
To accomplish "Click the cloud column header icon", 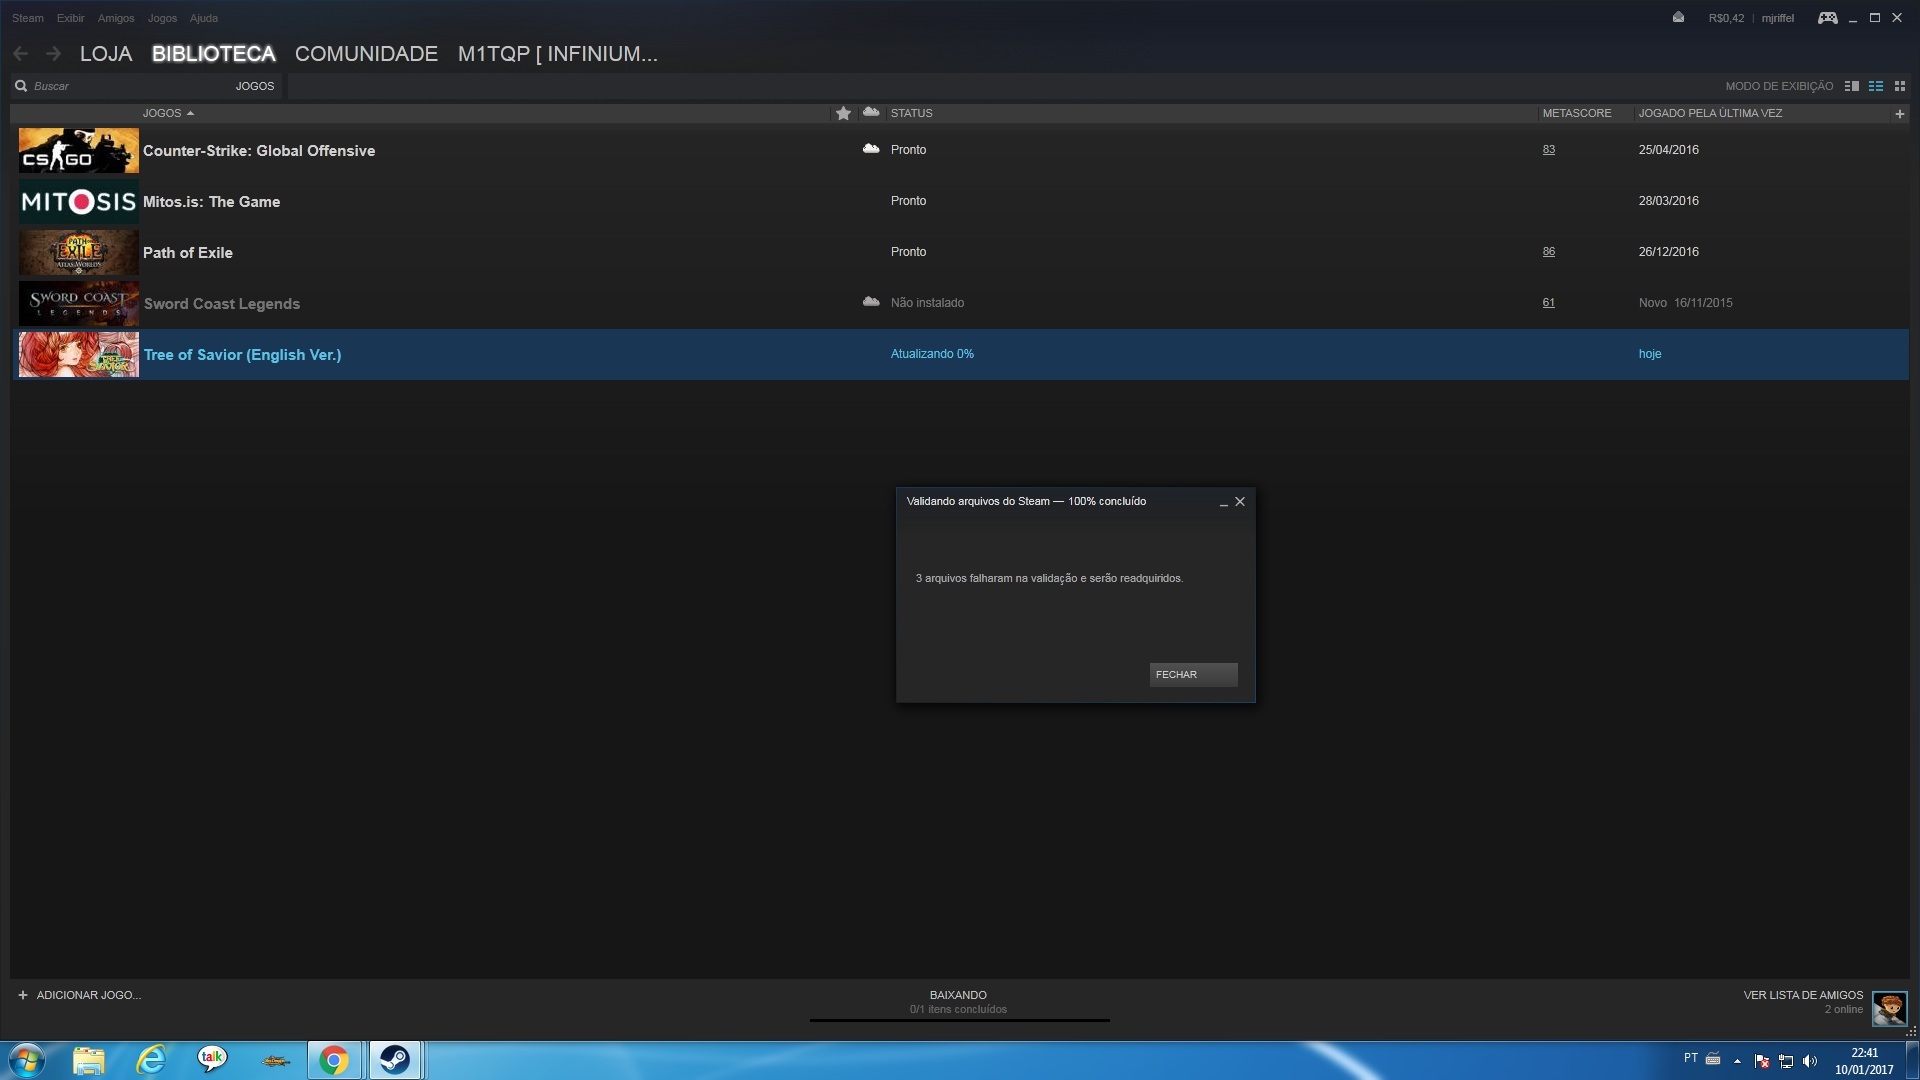I will (871, 112).
